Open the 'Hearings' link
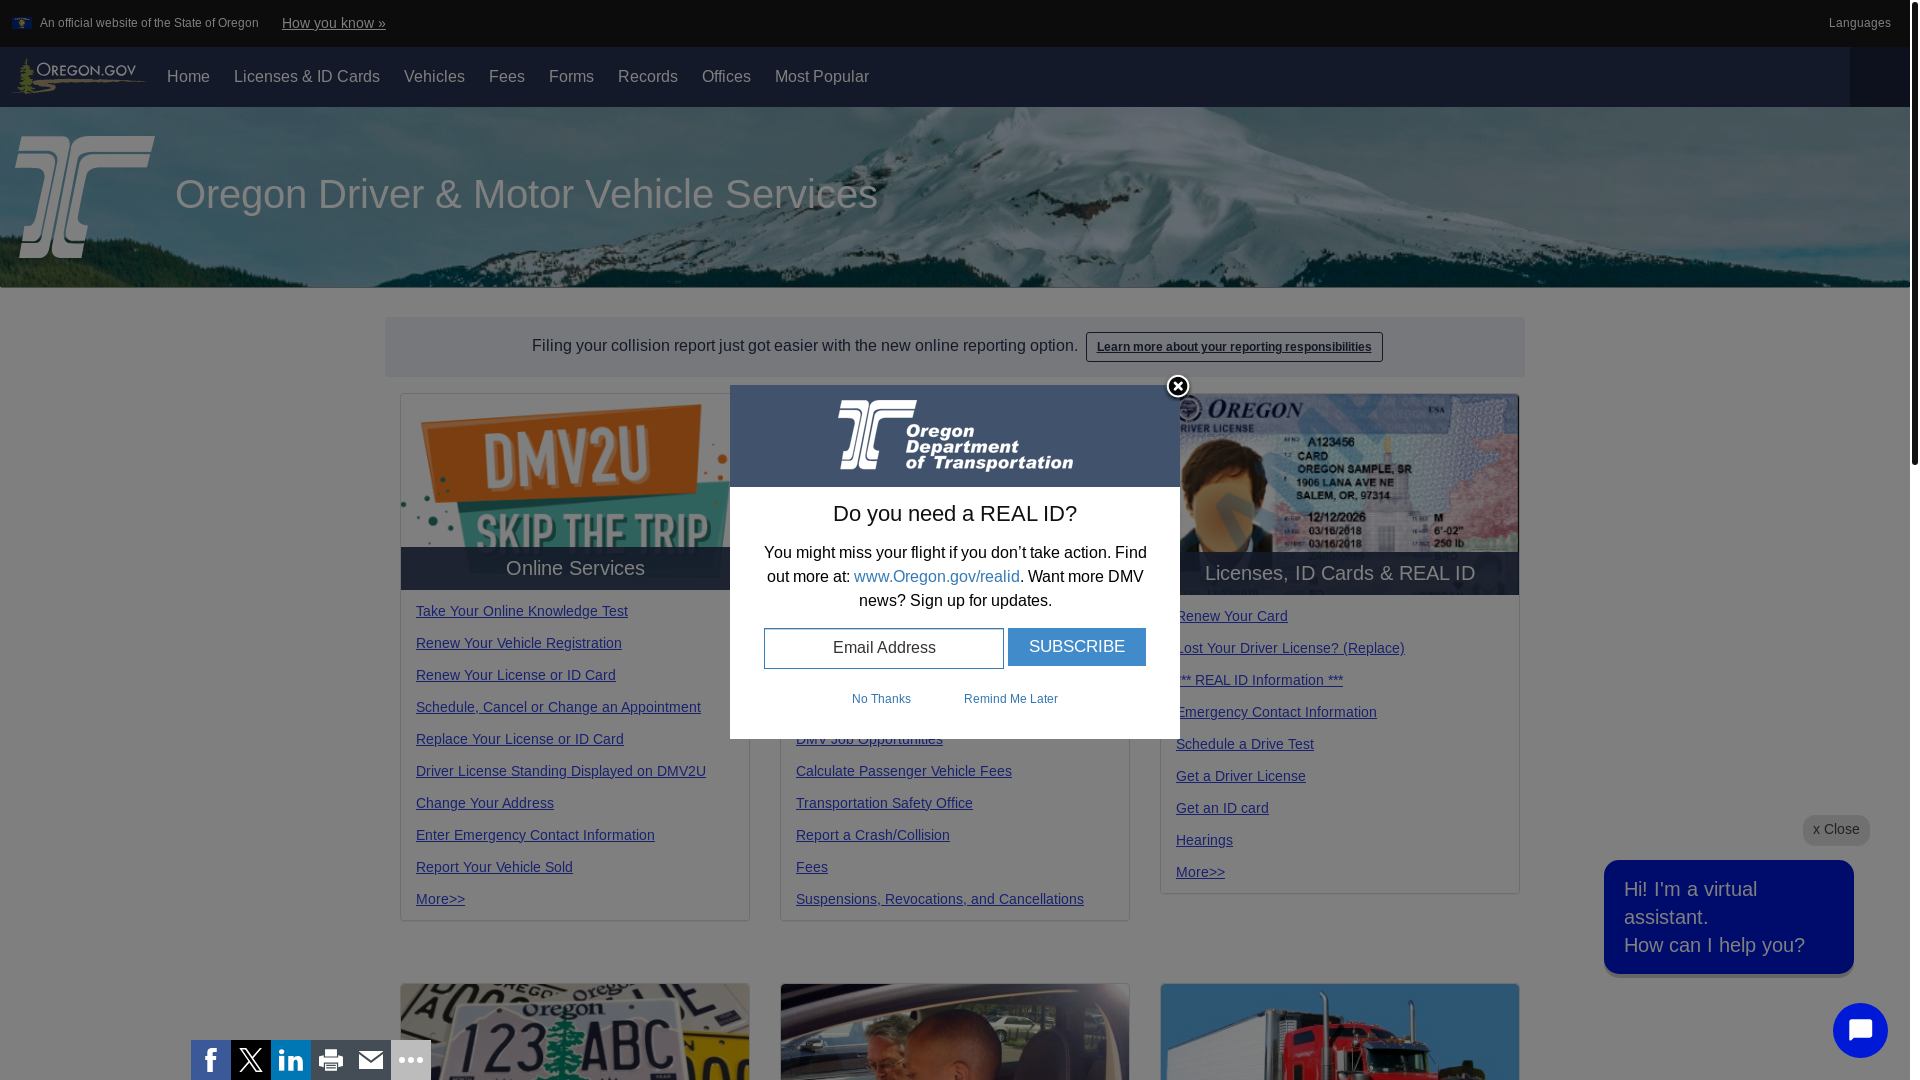 tap(1204, 840)
